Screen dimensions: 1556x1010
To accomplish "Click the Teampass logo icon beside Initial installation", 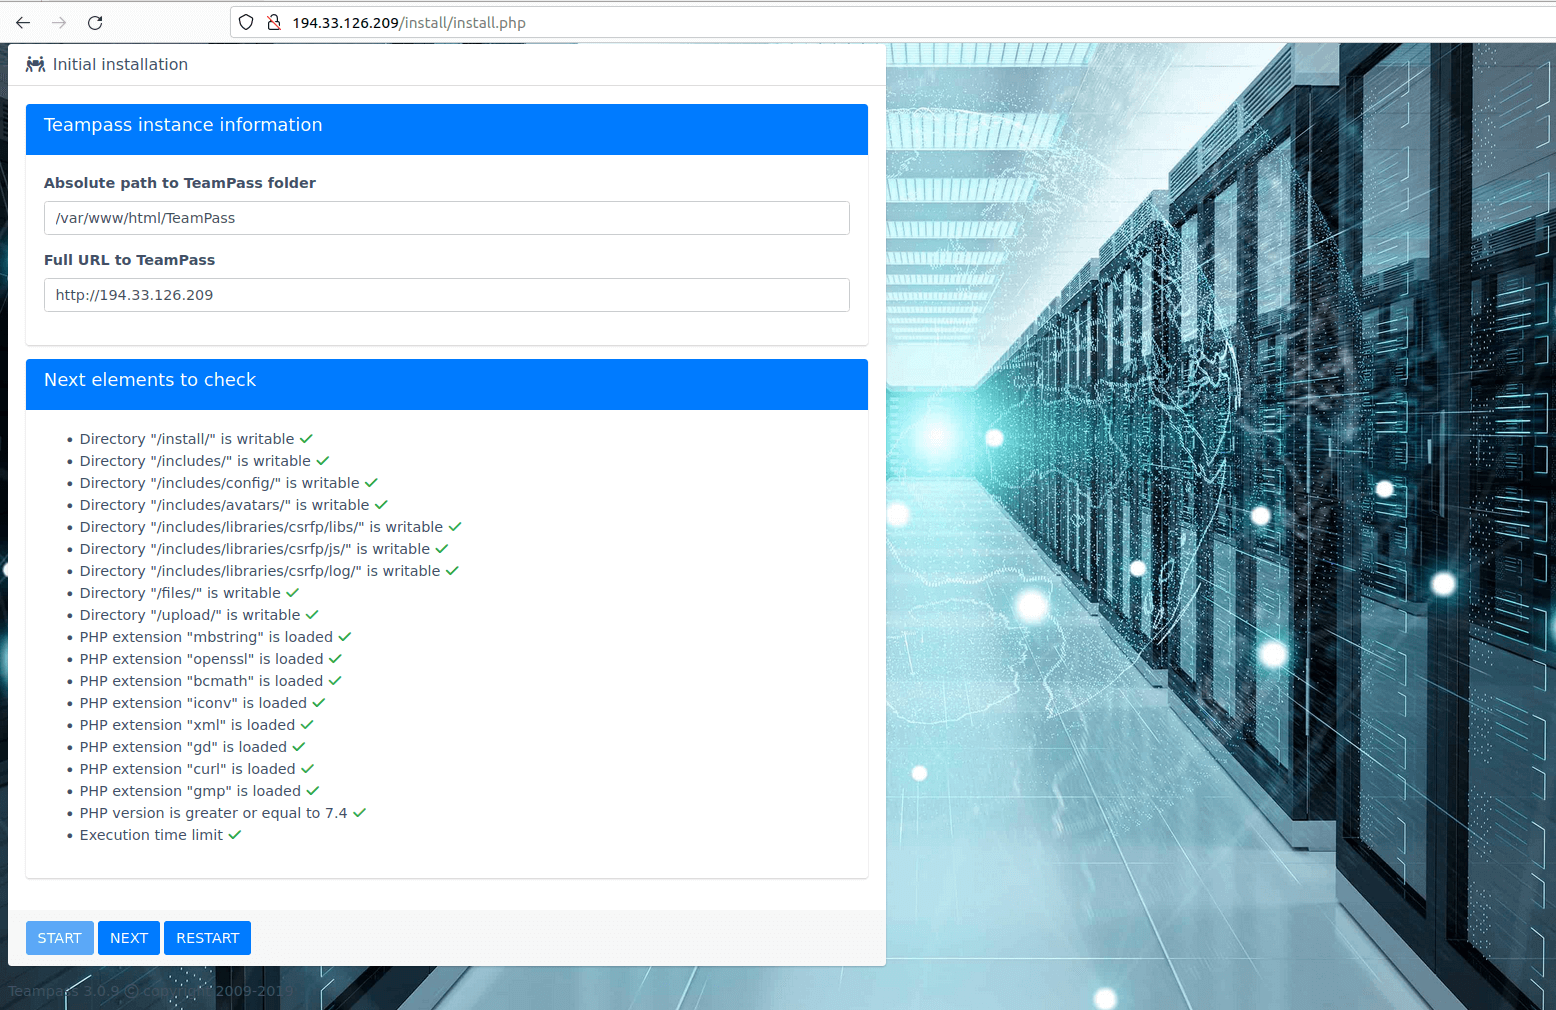I will 35,64.
